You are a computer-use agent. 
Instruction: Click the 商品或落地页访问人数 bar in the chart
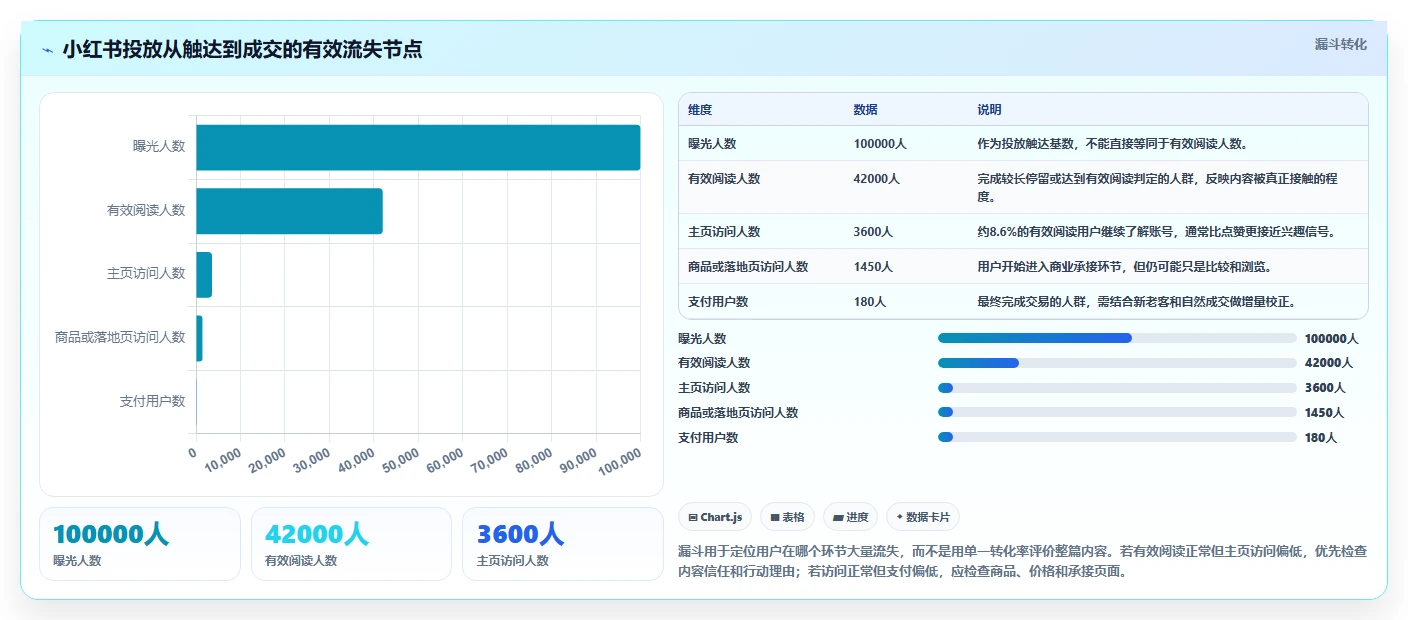pyautogui.click(x=199, y=338)
